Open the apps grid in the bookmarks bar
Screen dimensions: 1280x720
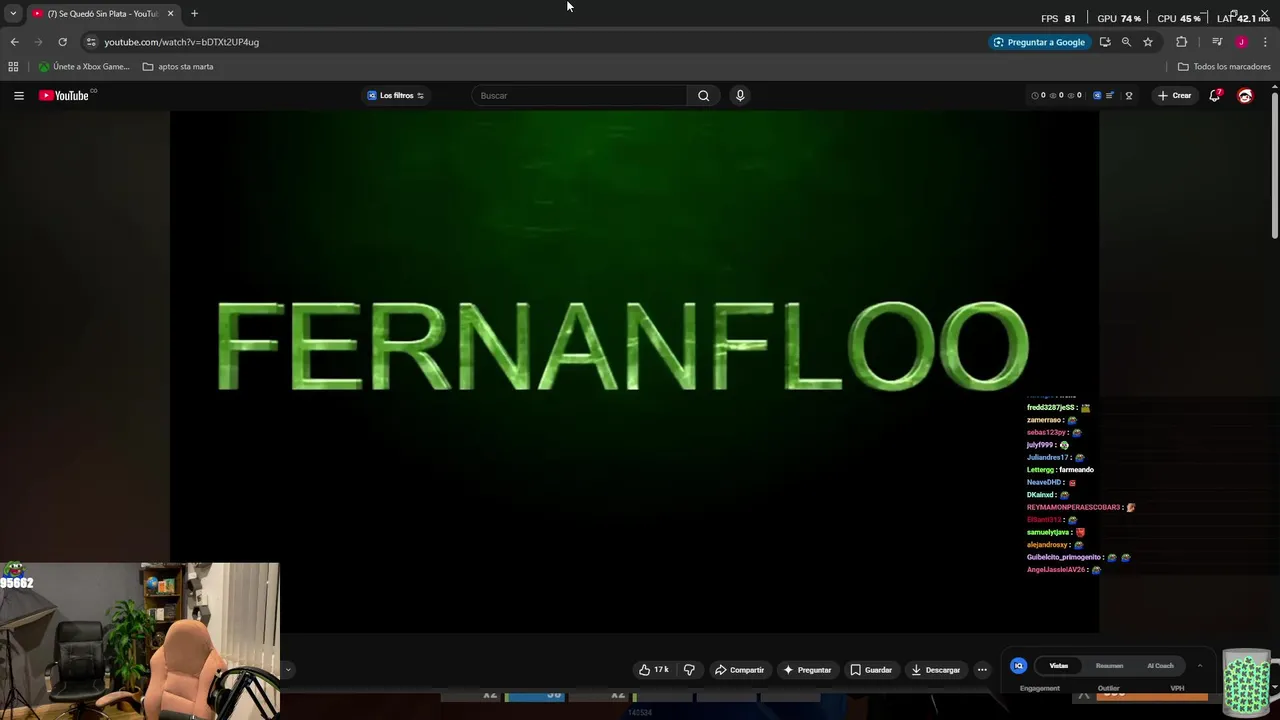click(13, 67)
